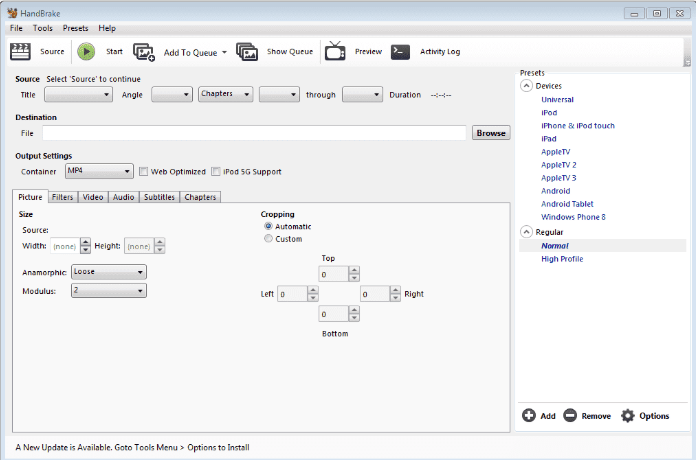The height and width of the screenshot is (460, 696).
Task: Open the Tools menu
Action: pos(43,28)
